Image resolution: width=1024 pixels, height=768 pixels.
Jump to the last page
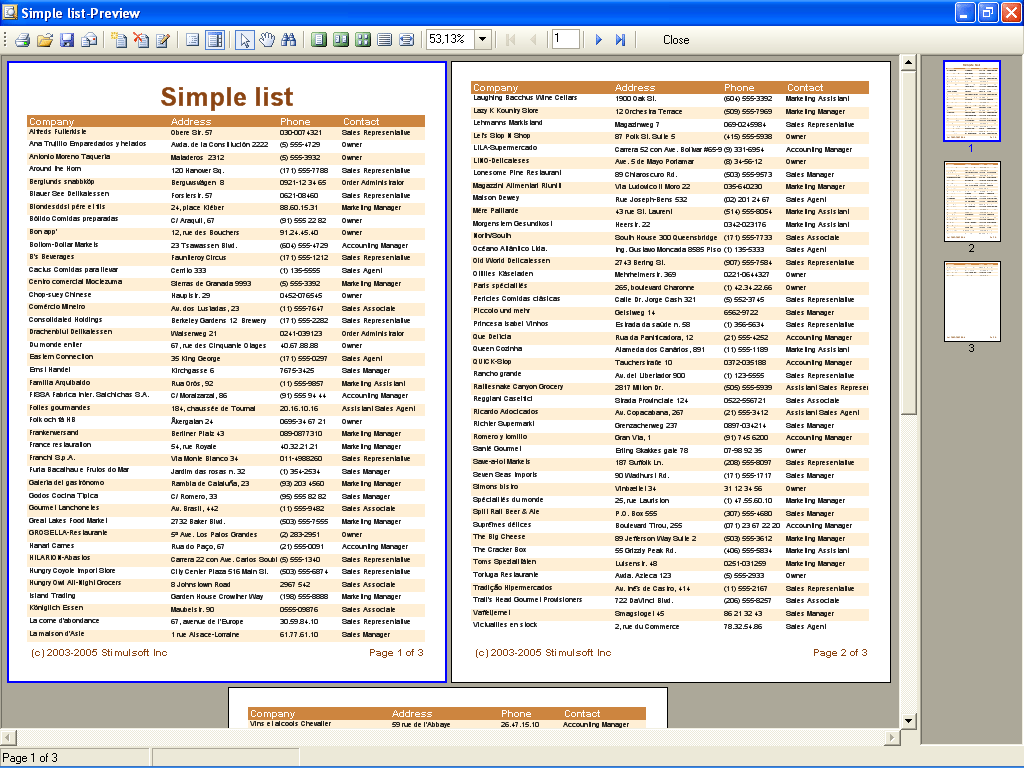coord(621,40)
